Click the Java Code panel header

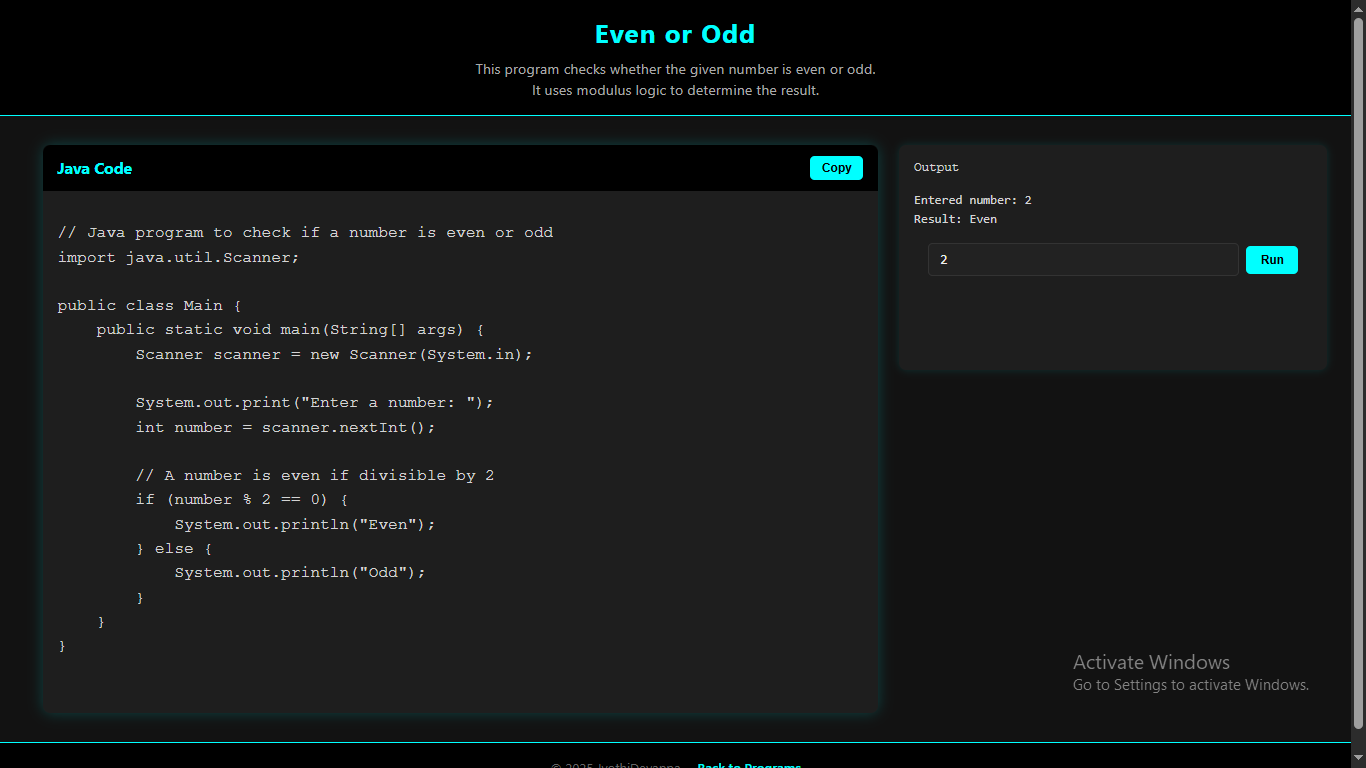coord(94,168)
